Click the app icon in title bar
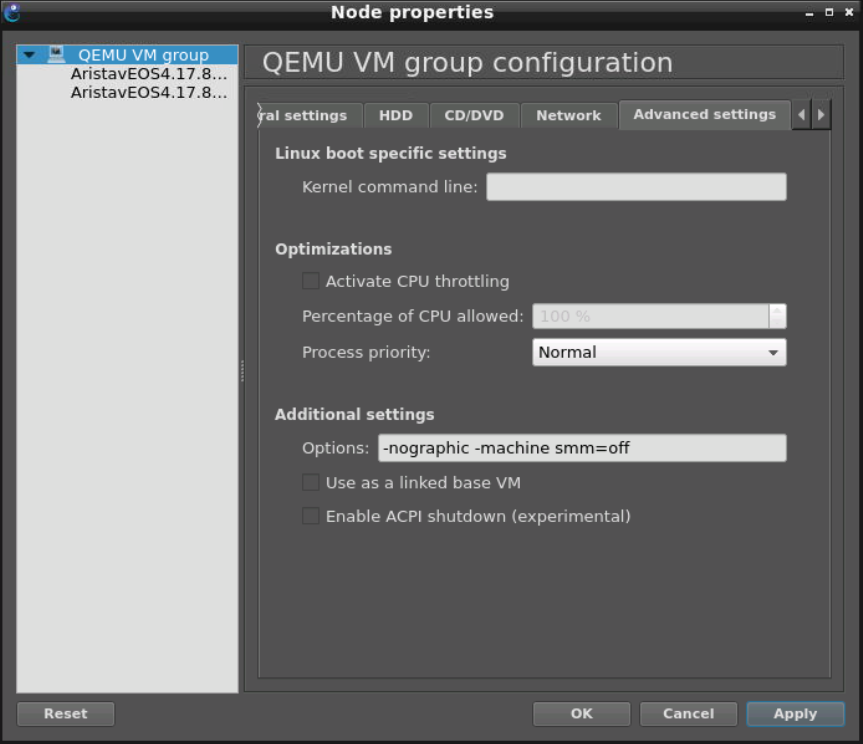This screenshot has width=863, height=744. point(12,13)
